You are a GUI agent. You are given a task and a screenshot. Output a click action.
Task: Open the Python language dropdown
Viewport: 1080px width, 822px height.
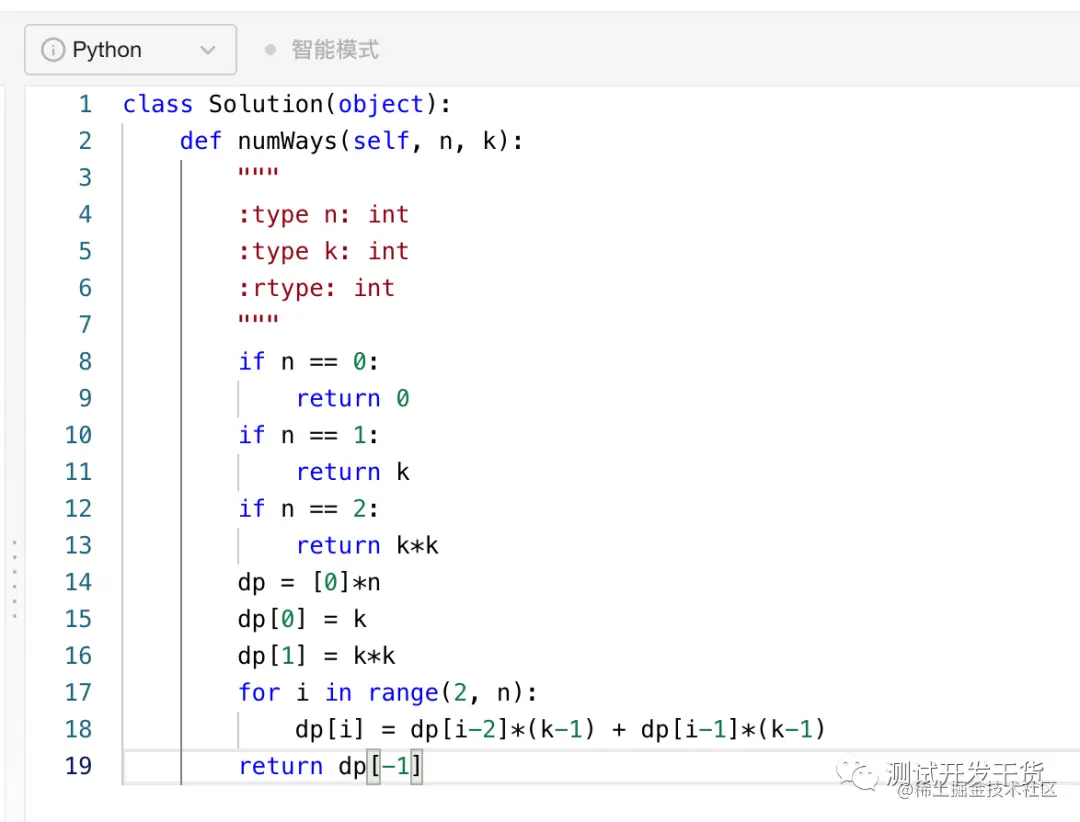click(x=130, y=50)
